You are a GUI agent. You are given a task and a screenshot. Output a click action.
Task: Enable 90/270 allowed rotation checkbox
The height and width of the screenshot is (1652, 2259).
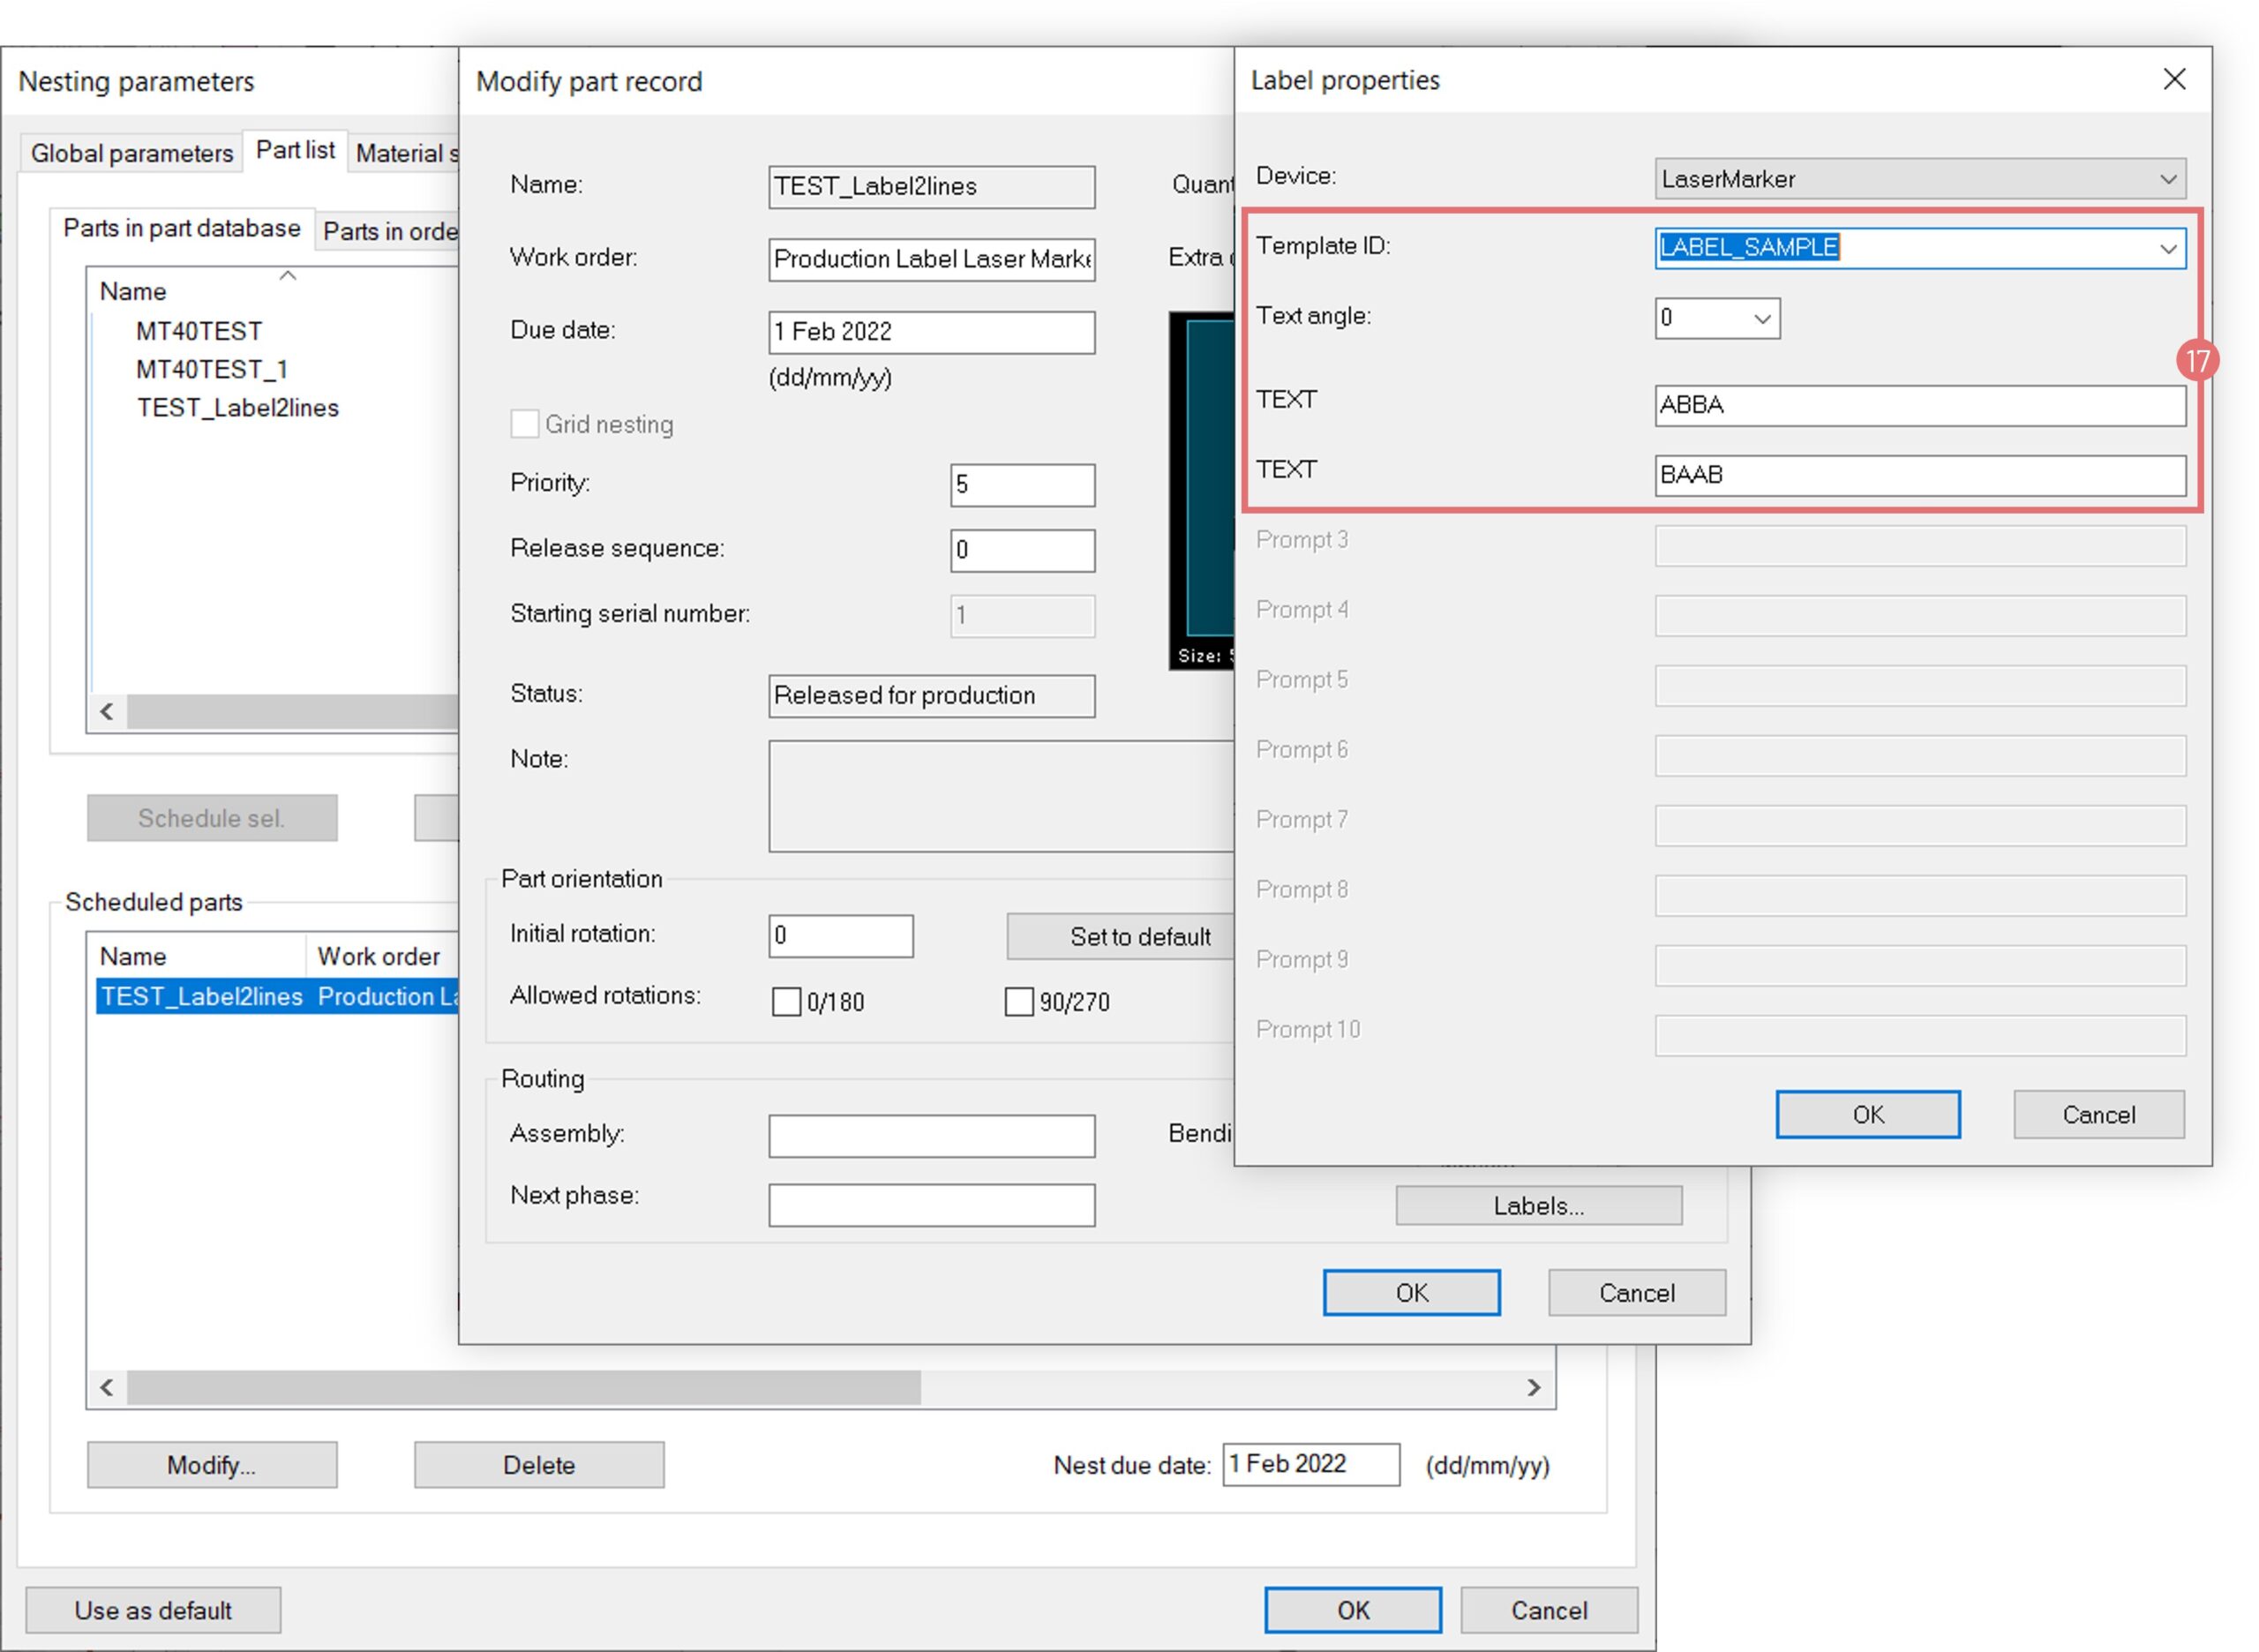[x=1018, y=1001]
